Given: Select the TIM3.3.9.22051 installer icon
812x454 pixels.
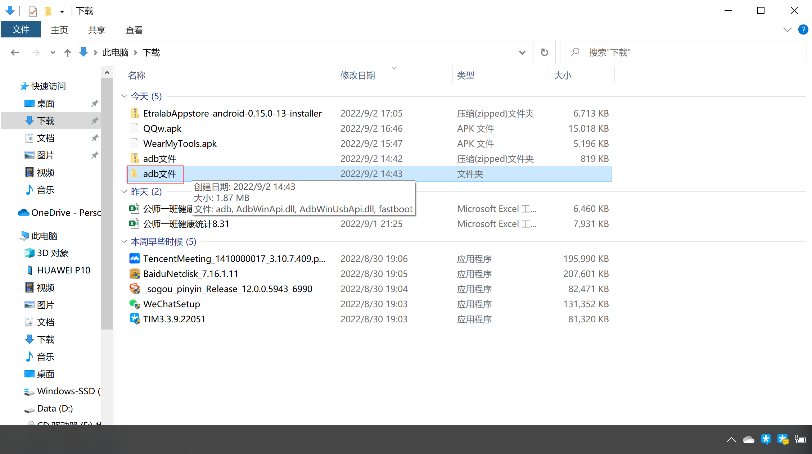Looking at the screenshot, I should tap(135, 318).
